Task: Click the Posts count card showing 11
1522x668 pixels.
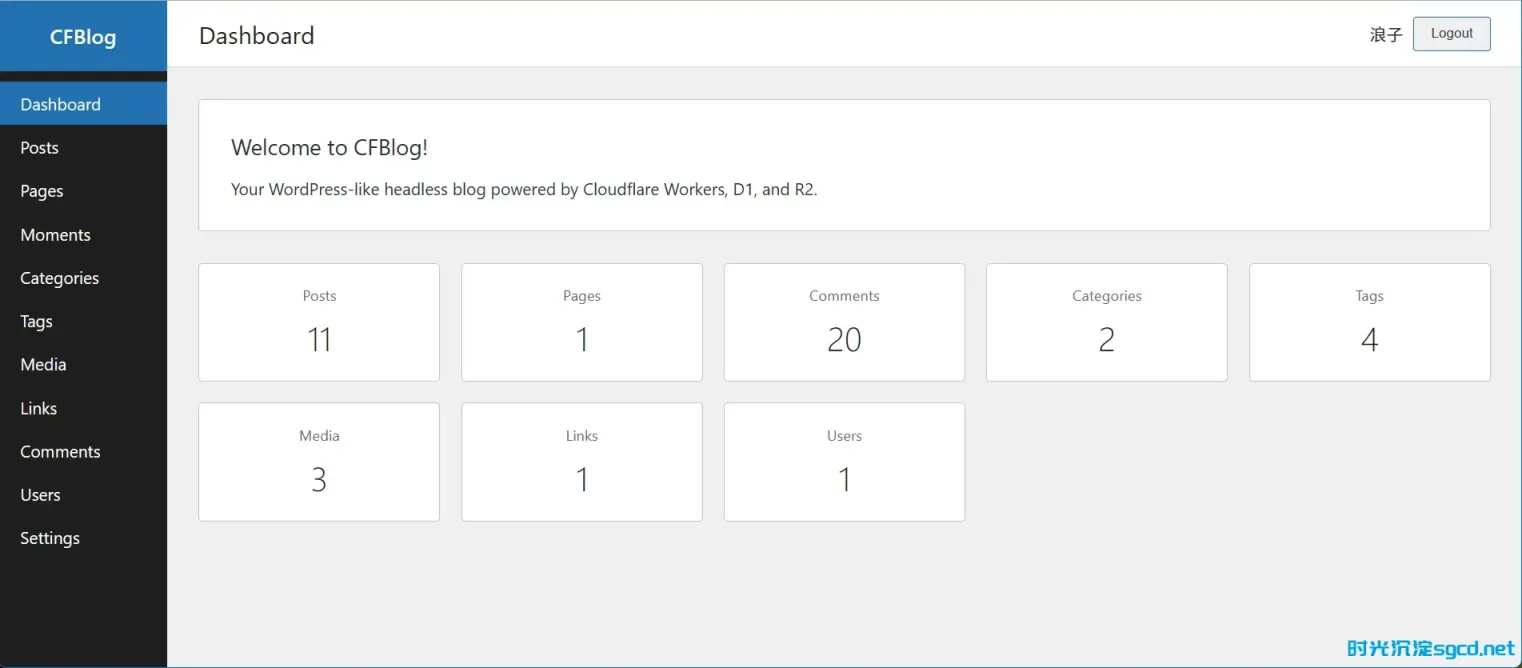Action: point(319,322)
